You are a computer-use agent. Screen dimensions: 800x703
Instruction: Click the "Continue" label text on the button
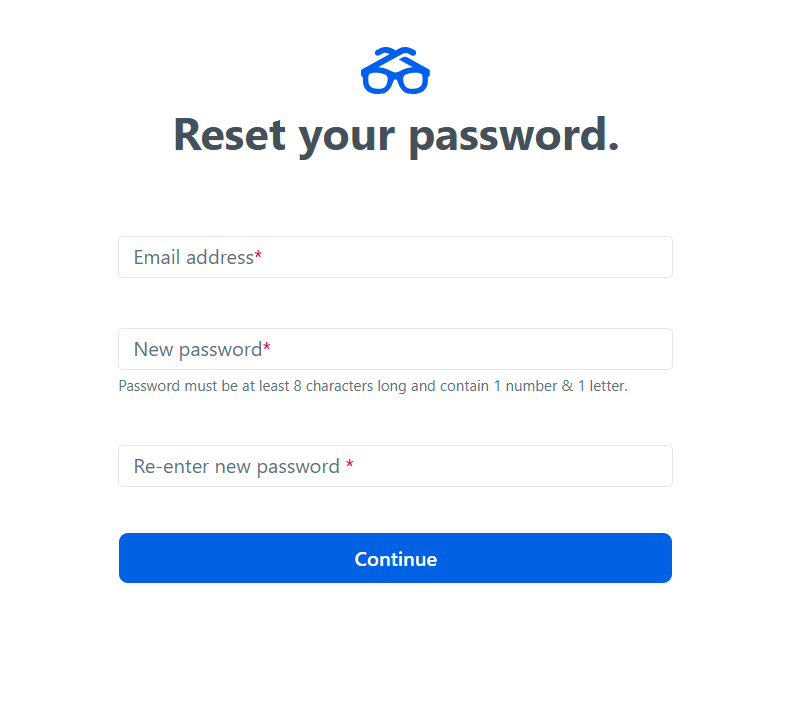pos(395,559)
